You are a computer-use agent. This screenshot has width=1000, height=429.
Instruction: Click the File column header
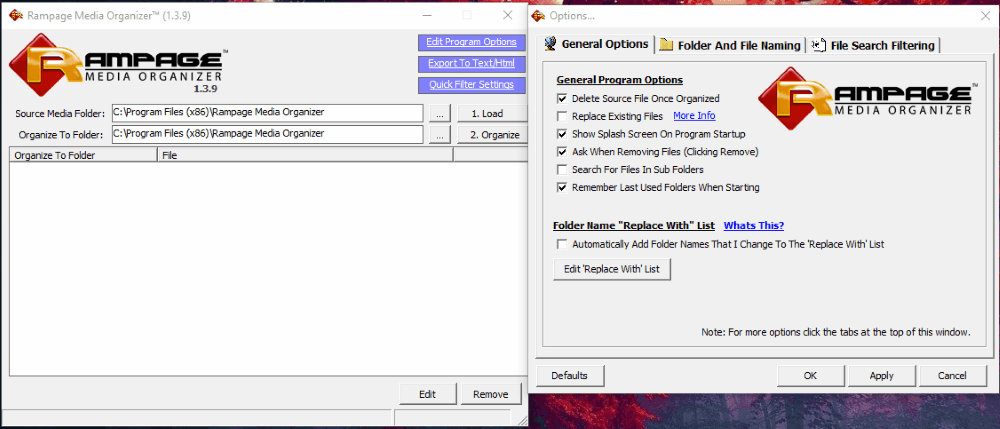(305, 155)
